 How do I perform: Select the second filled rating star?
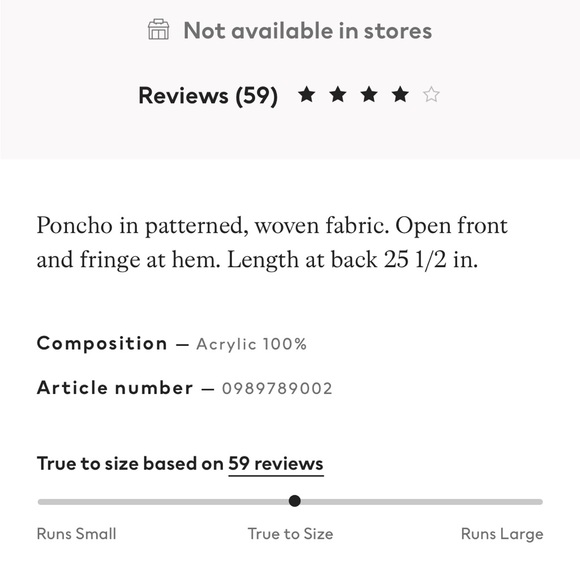coord(338,95)
